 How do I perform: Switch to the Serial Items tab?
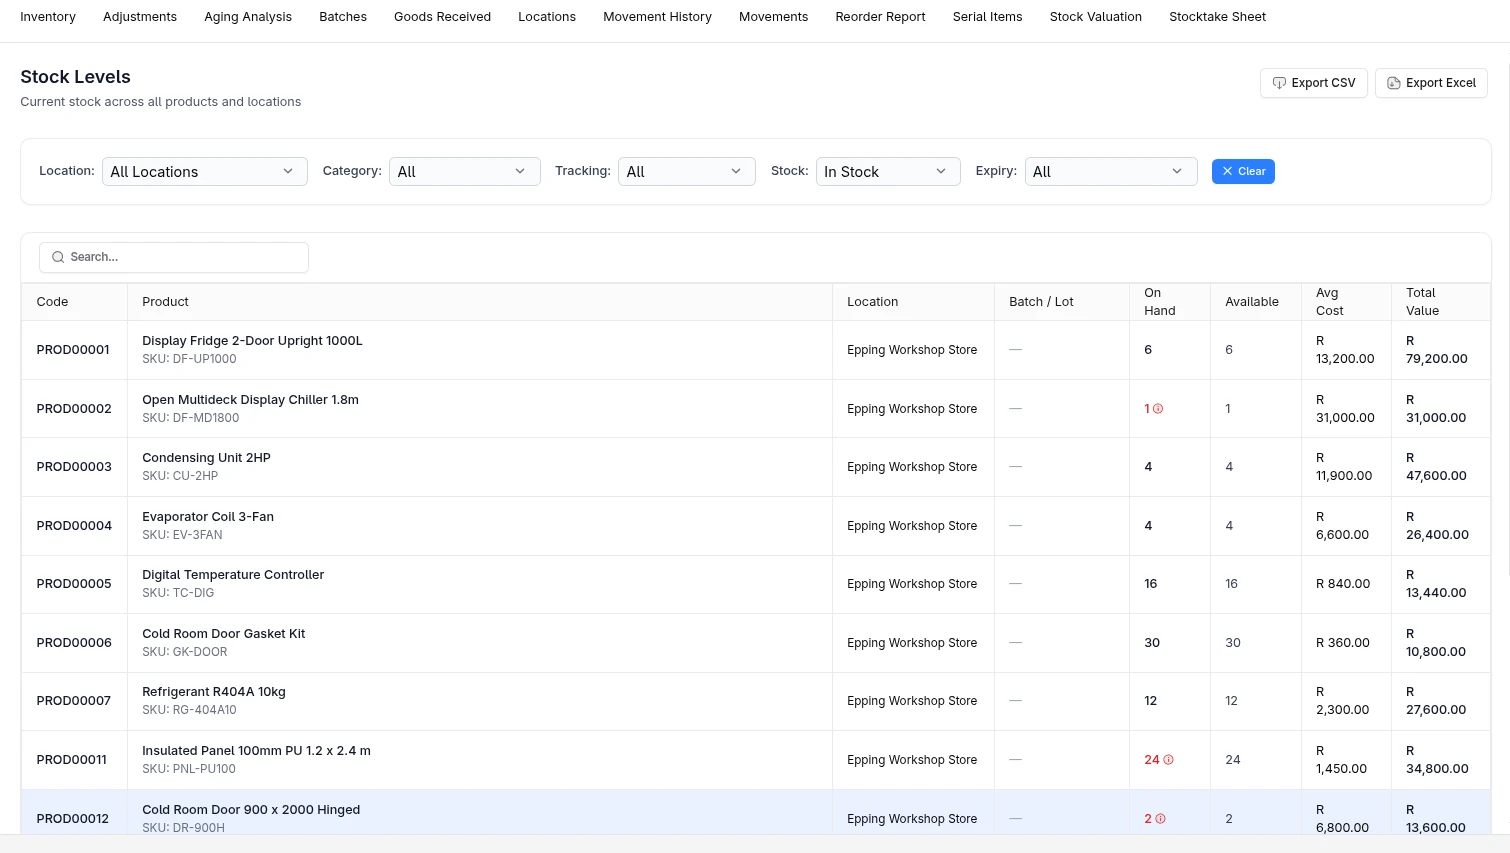(x=987, y=17)
